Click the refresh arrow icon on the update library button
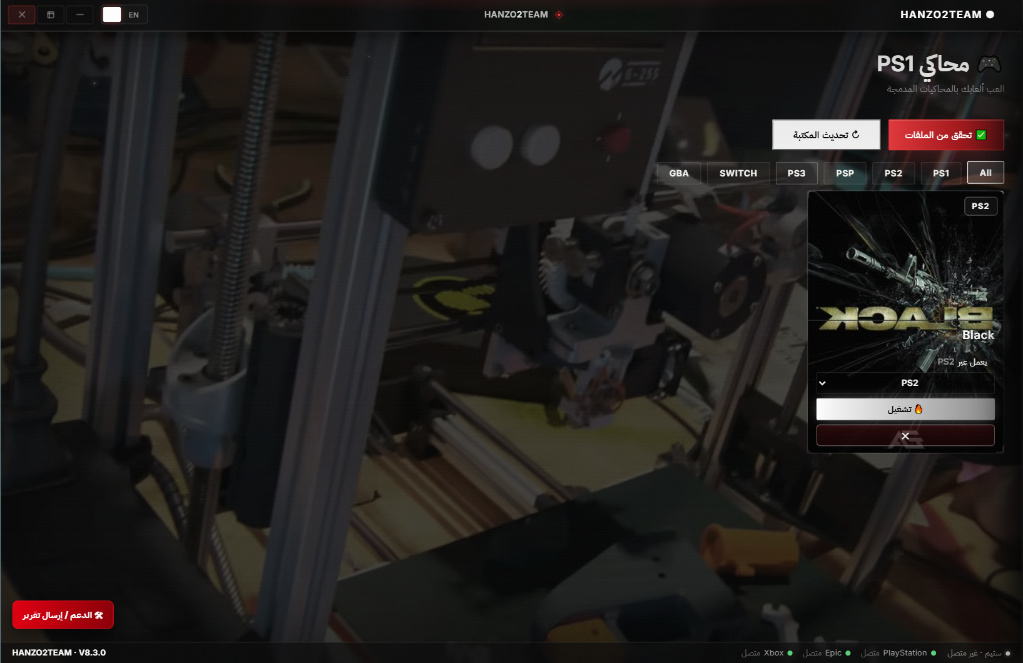This screenshot has height=663, width=1023. tap(855, 134)
